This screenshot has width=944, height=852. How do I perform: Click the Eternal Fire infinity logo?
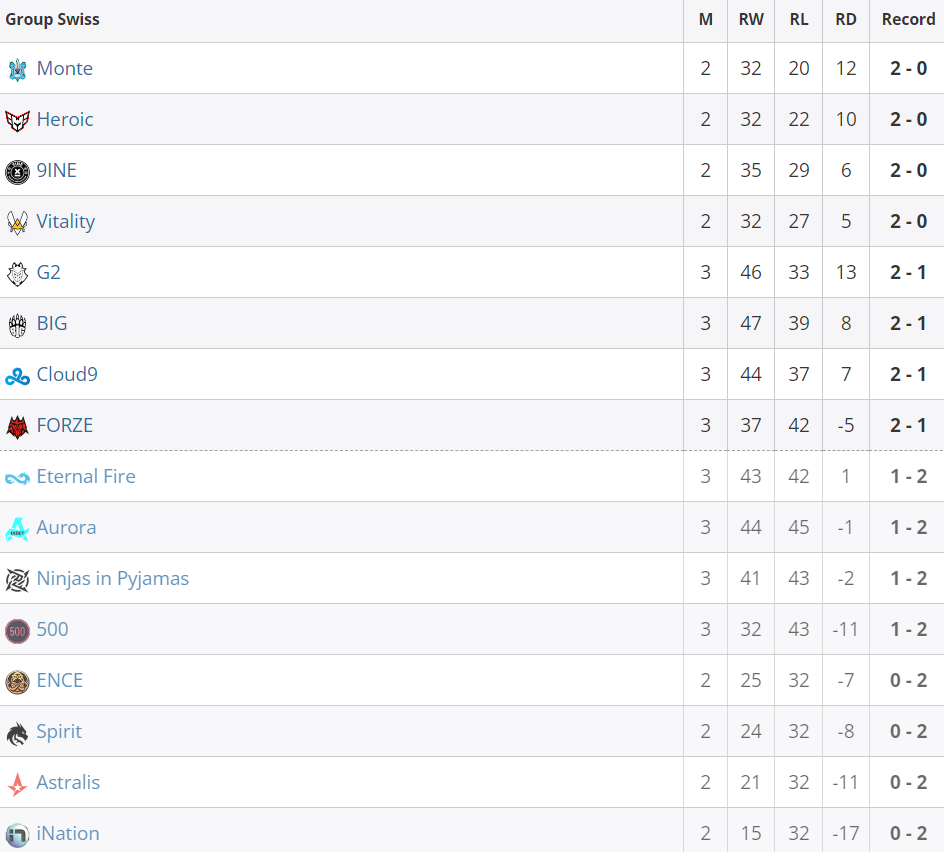coord(17,479)
